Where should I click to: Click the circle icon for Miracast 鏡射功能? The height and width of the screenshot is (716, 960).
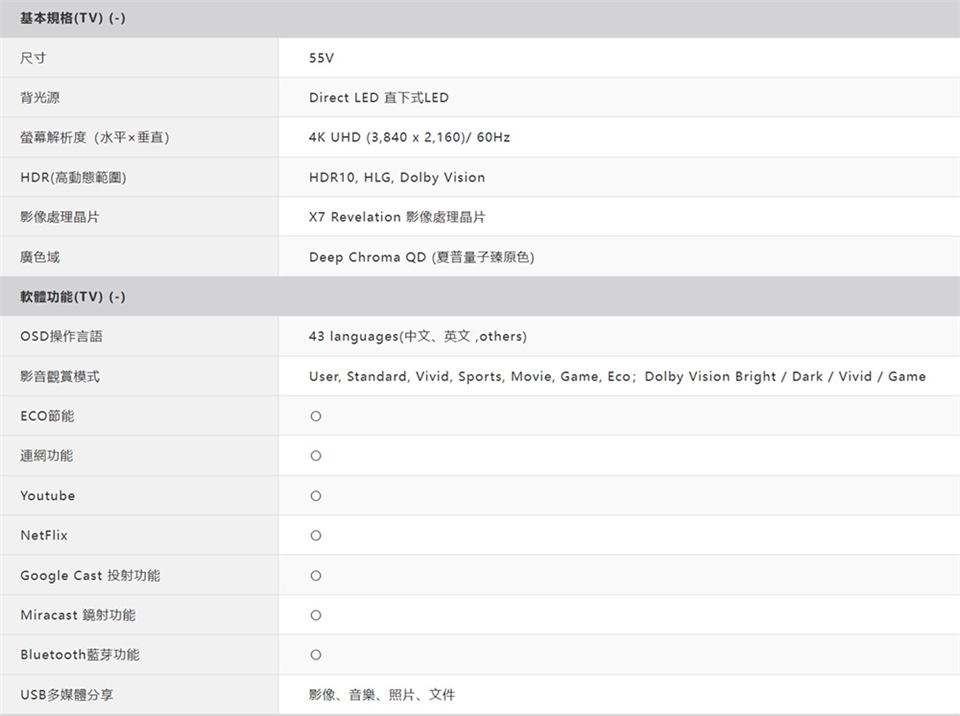click(316, 615)
